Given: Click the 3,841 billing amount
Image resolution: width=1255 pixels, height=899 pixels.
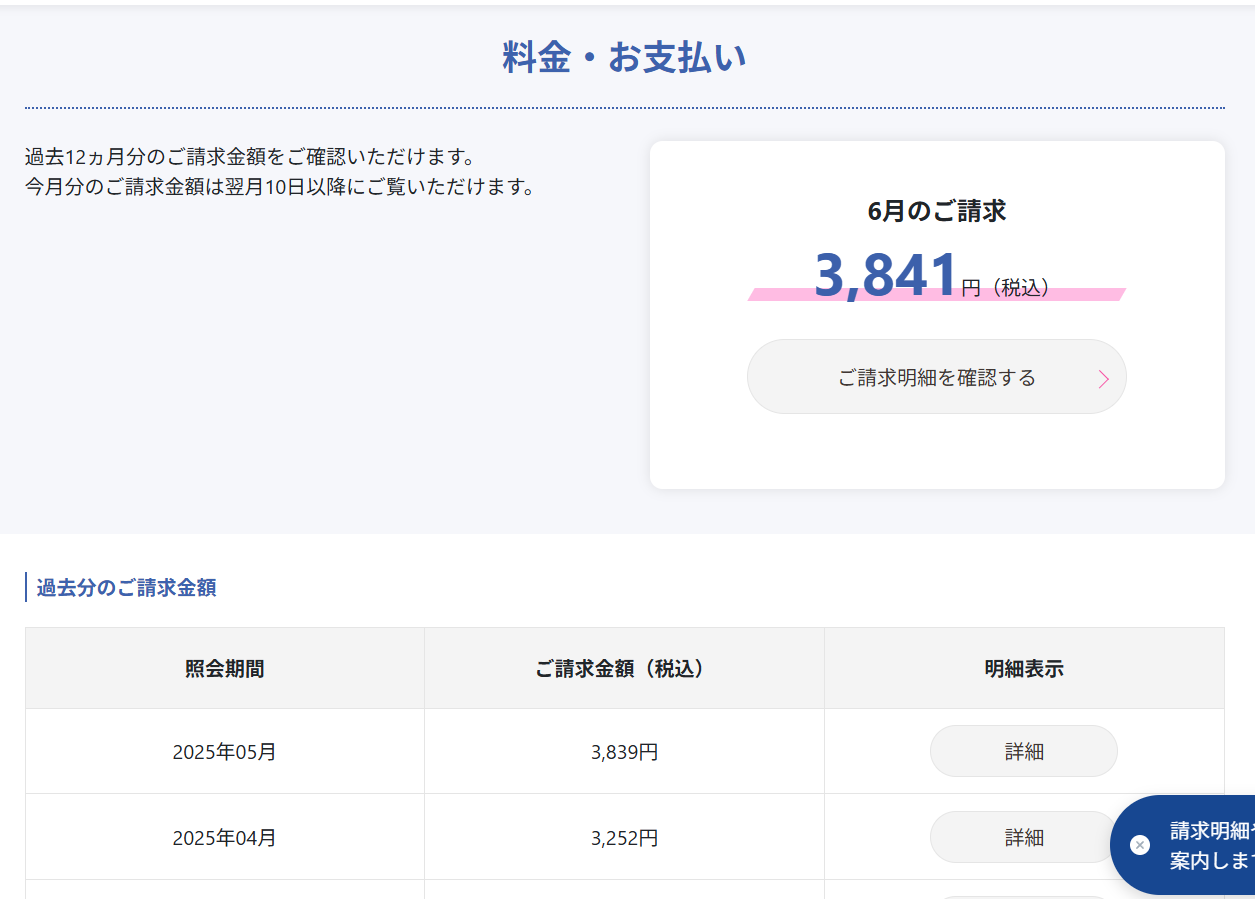Looking at the screenshot, I should click(886, 275).
